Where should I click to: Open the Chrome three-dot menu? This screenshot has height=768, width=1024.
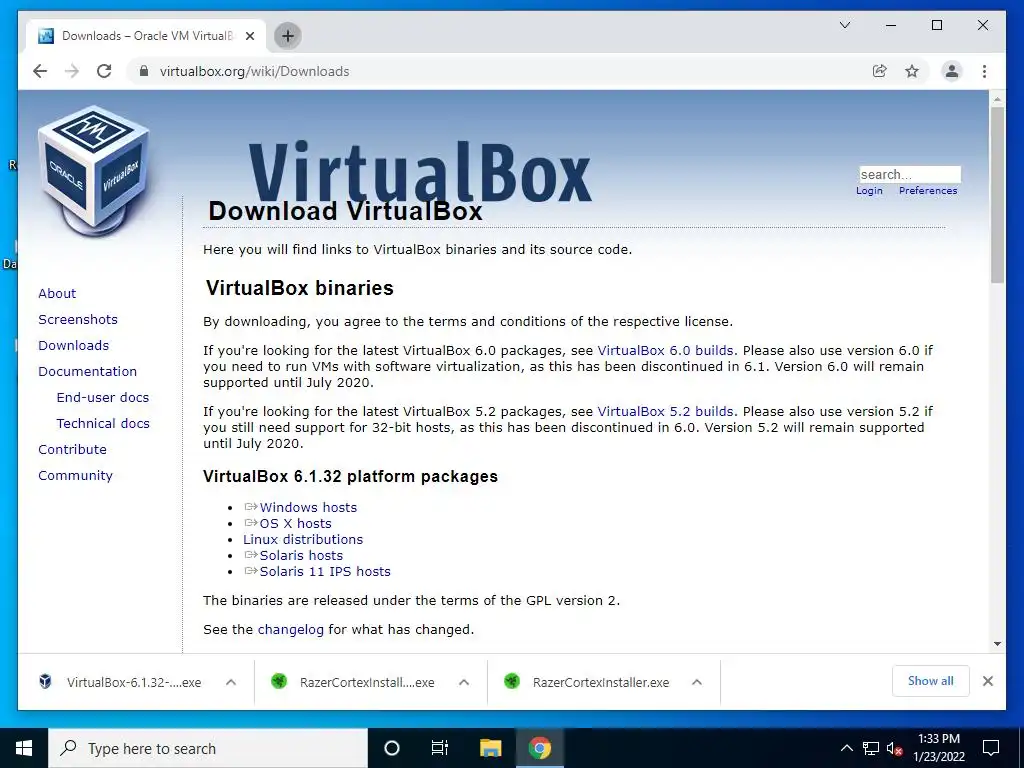click(x=984, y=71)
